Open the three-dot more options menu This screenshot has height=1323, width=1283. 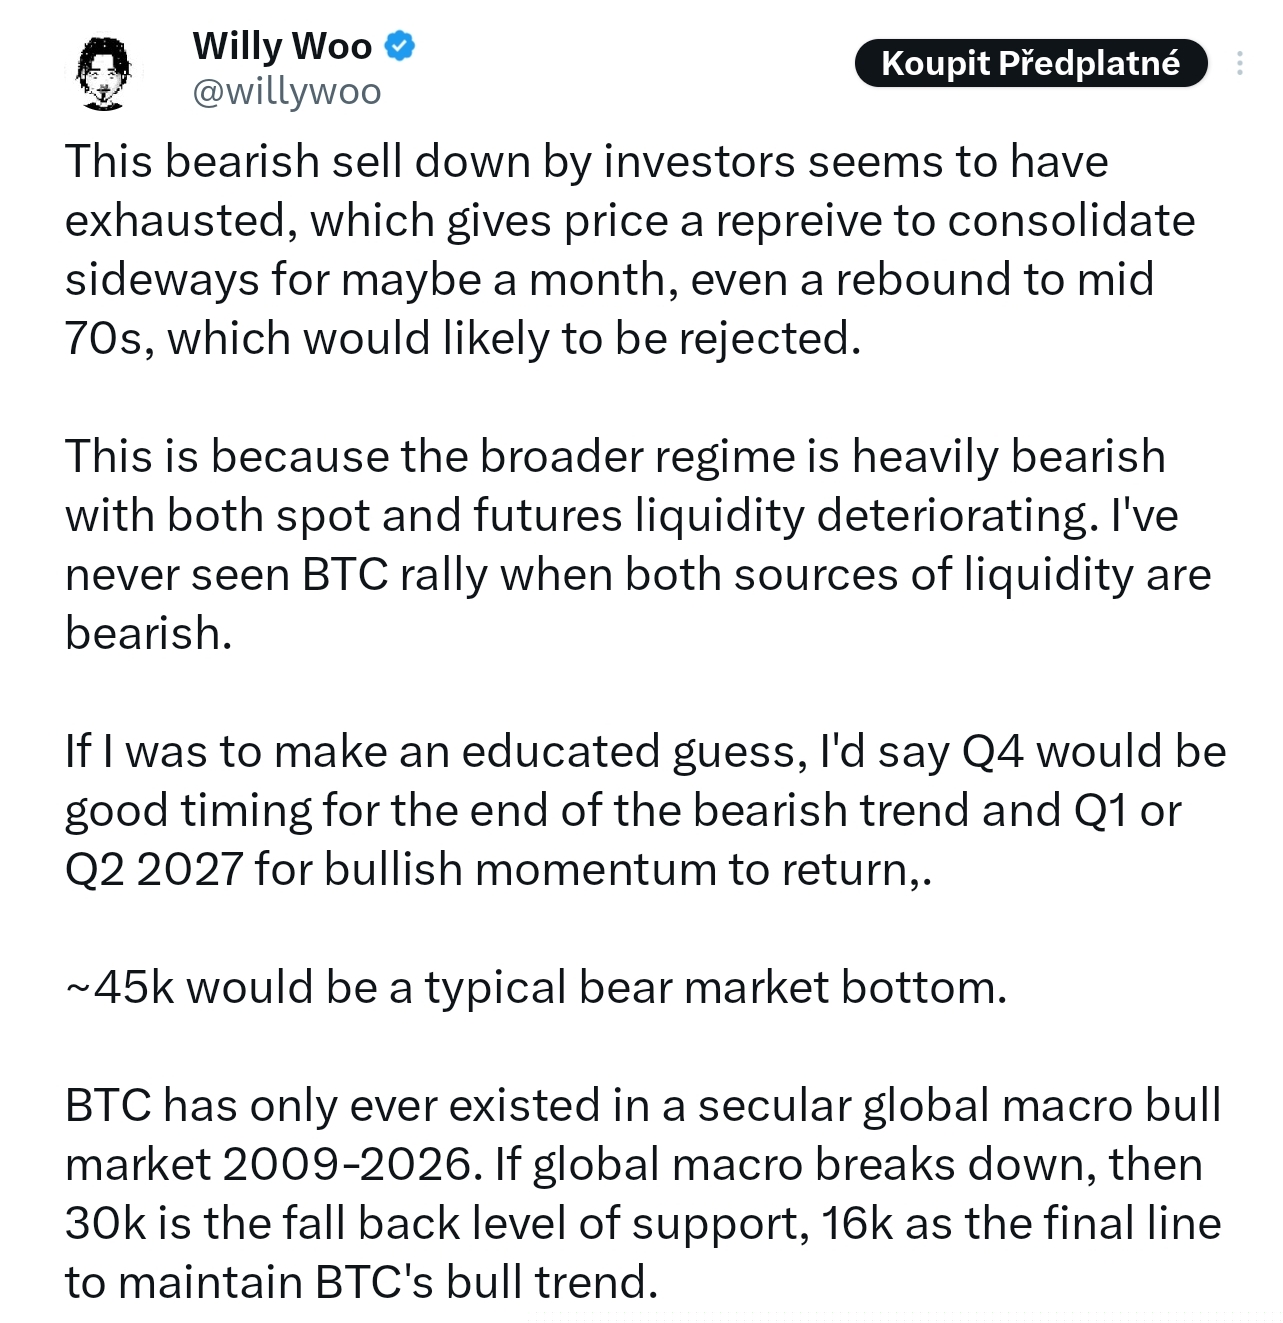pyautogui.click(x=1240, y=64)
